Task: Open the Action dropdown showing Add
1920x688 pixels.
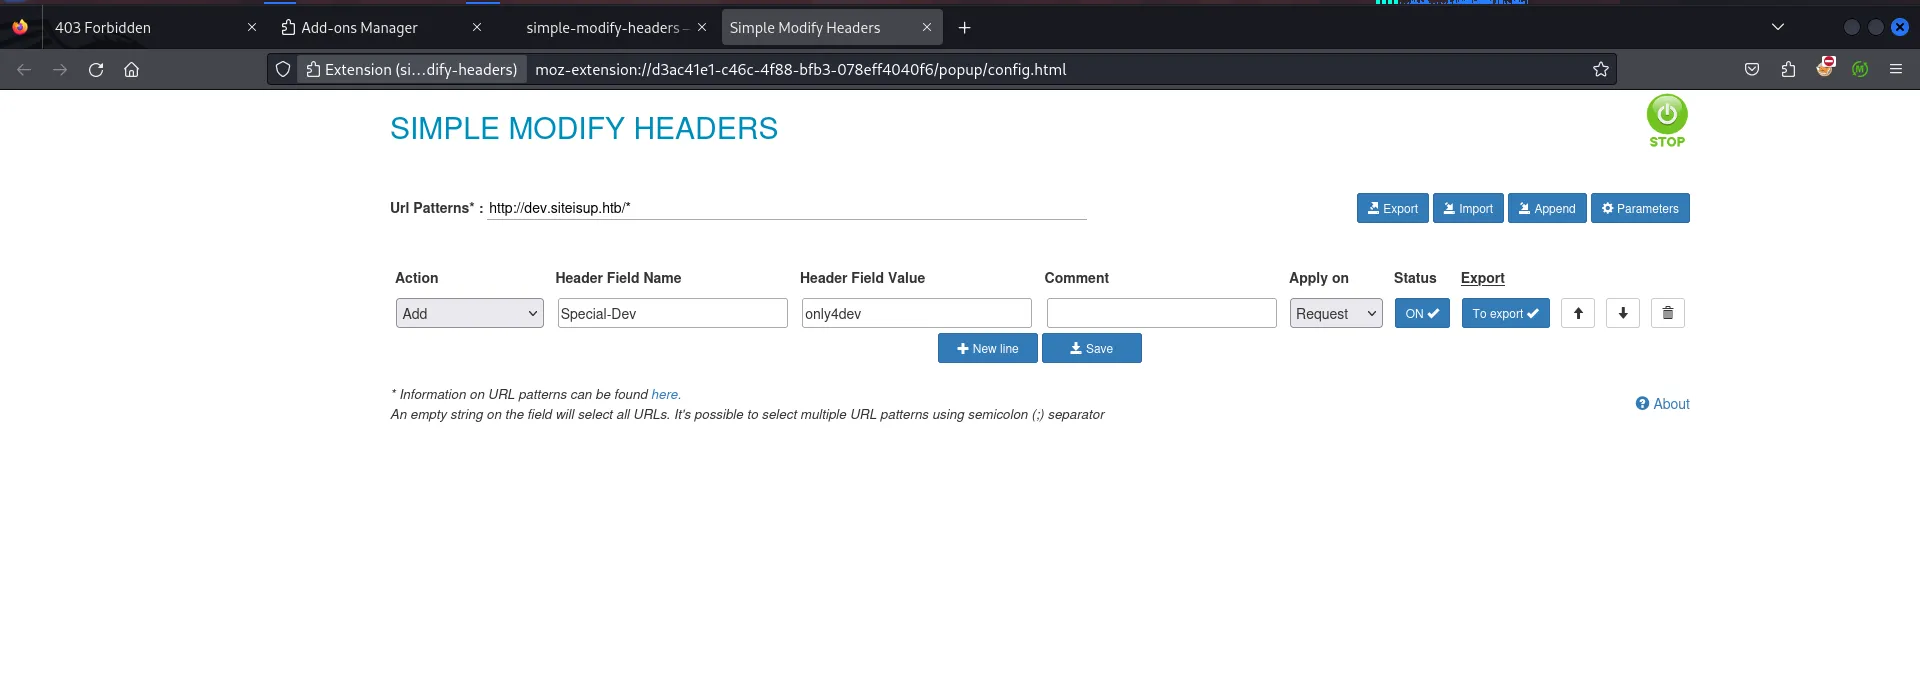Action: [x=470, y=313]
